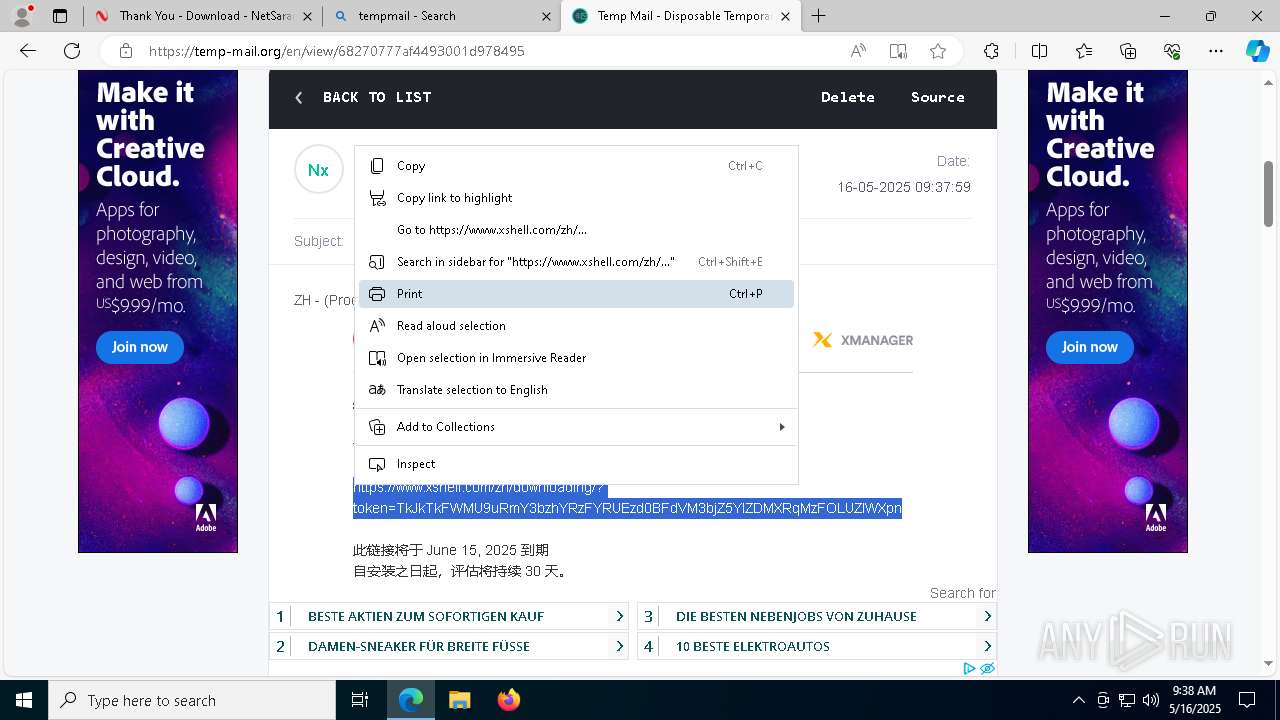Open ad link DIE BESTEN NEBENJOBS VON ZUHAUSE

coord(817,616)
